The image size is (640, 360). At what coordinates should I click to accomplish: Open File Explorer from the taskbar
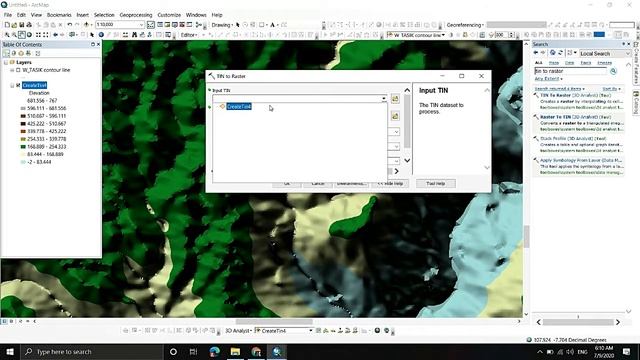coord(236,351)
